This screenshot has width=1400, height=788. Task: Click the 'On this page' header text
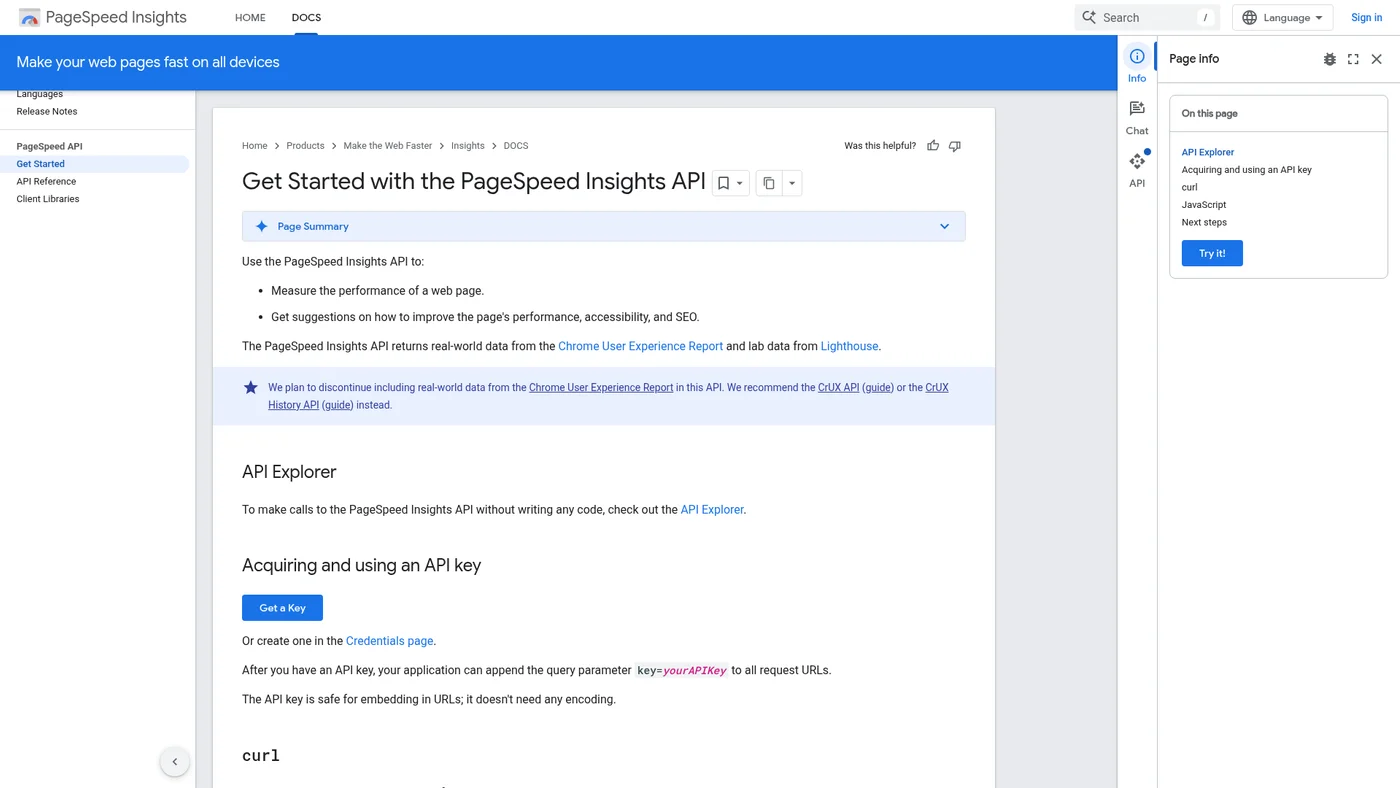(1210, 114)
